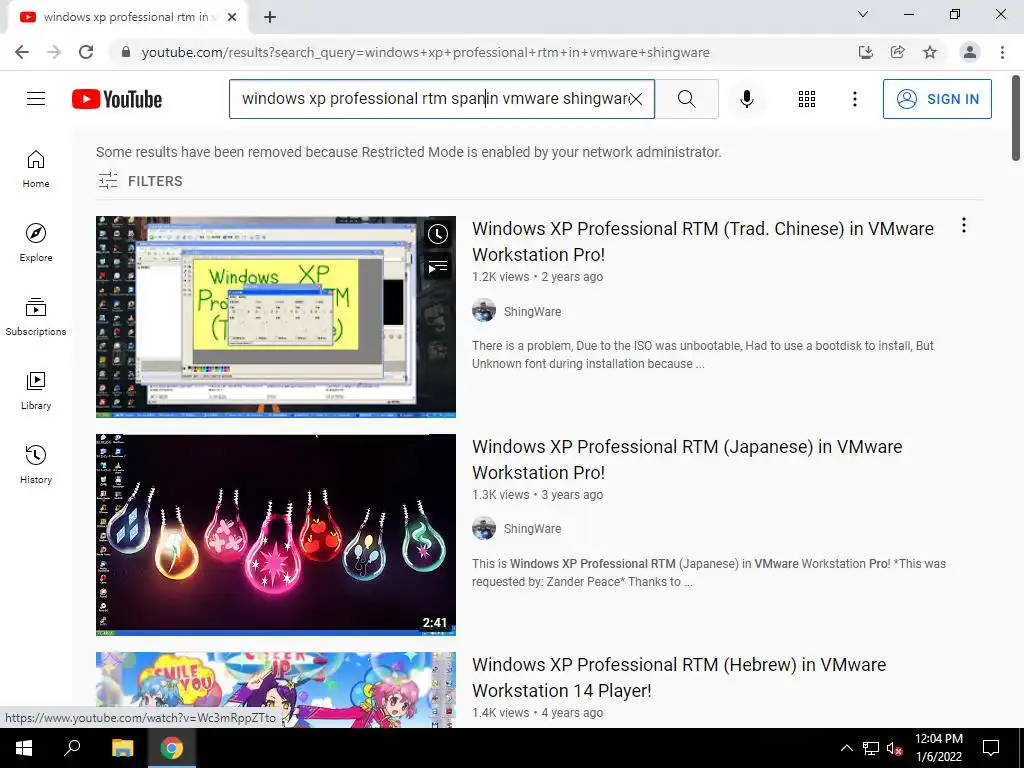Select the windows xp professional rtm tab
Image resolution: width=1024 pixels, height=768 pixels.
pos(128,17)
